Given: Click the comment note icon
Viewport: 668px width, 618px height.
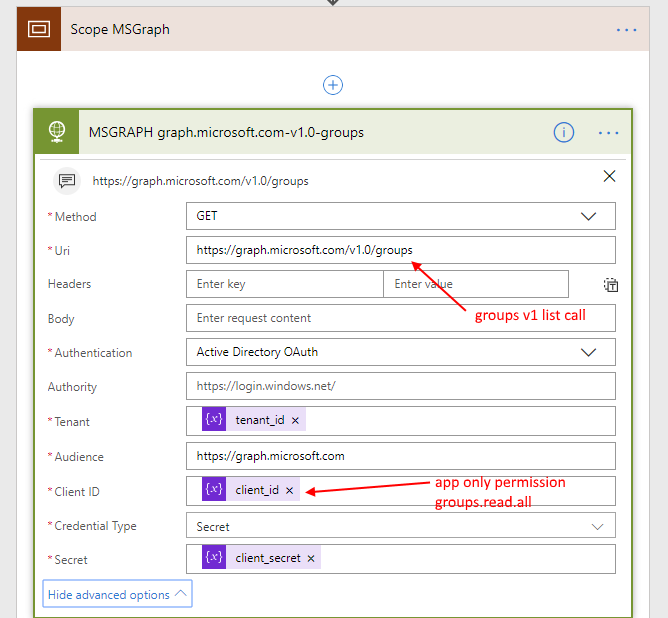Looking at the screenshot, I should point(67,181).
